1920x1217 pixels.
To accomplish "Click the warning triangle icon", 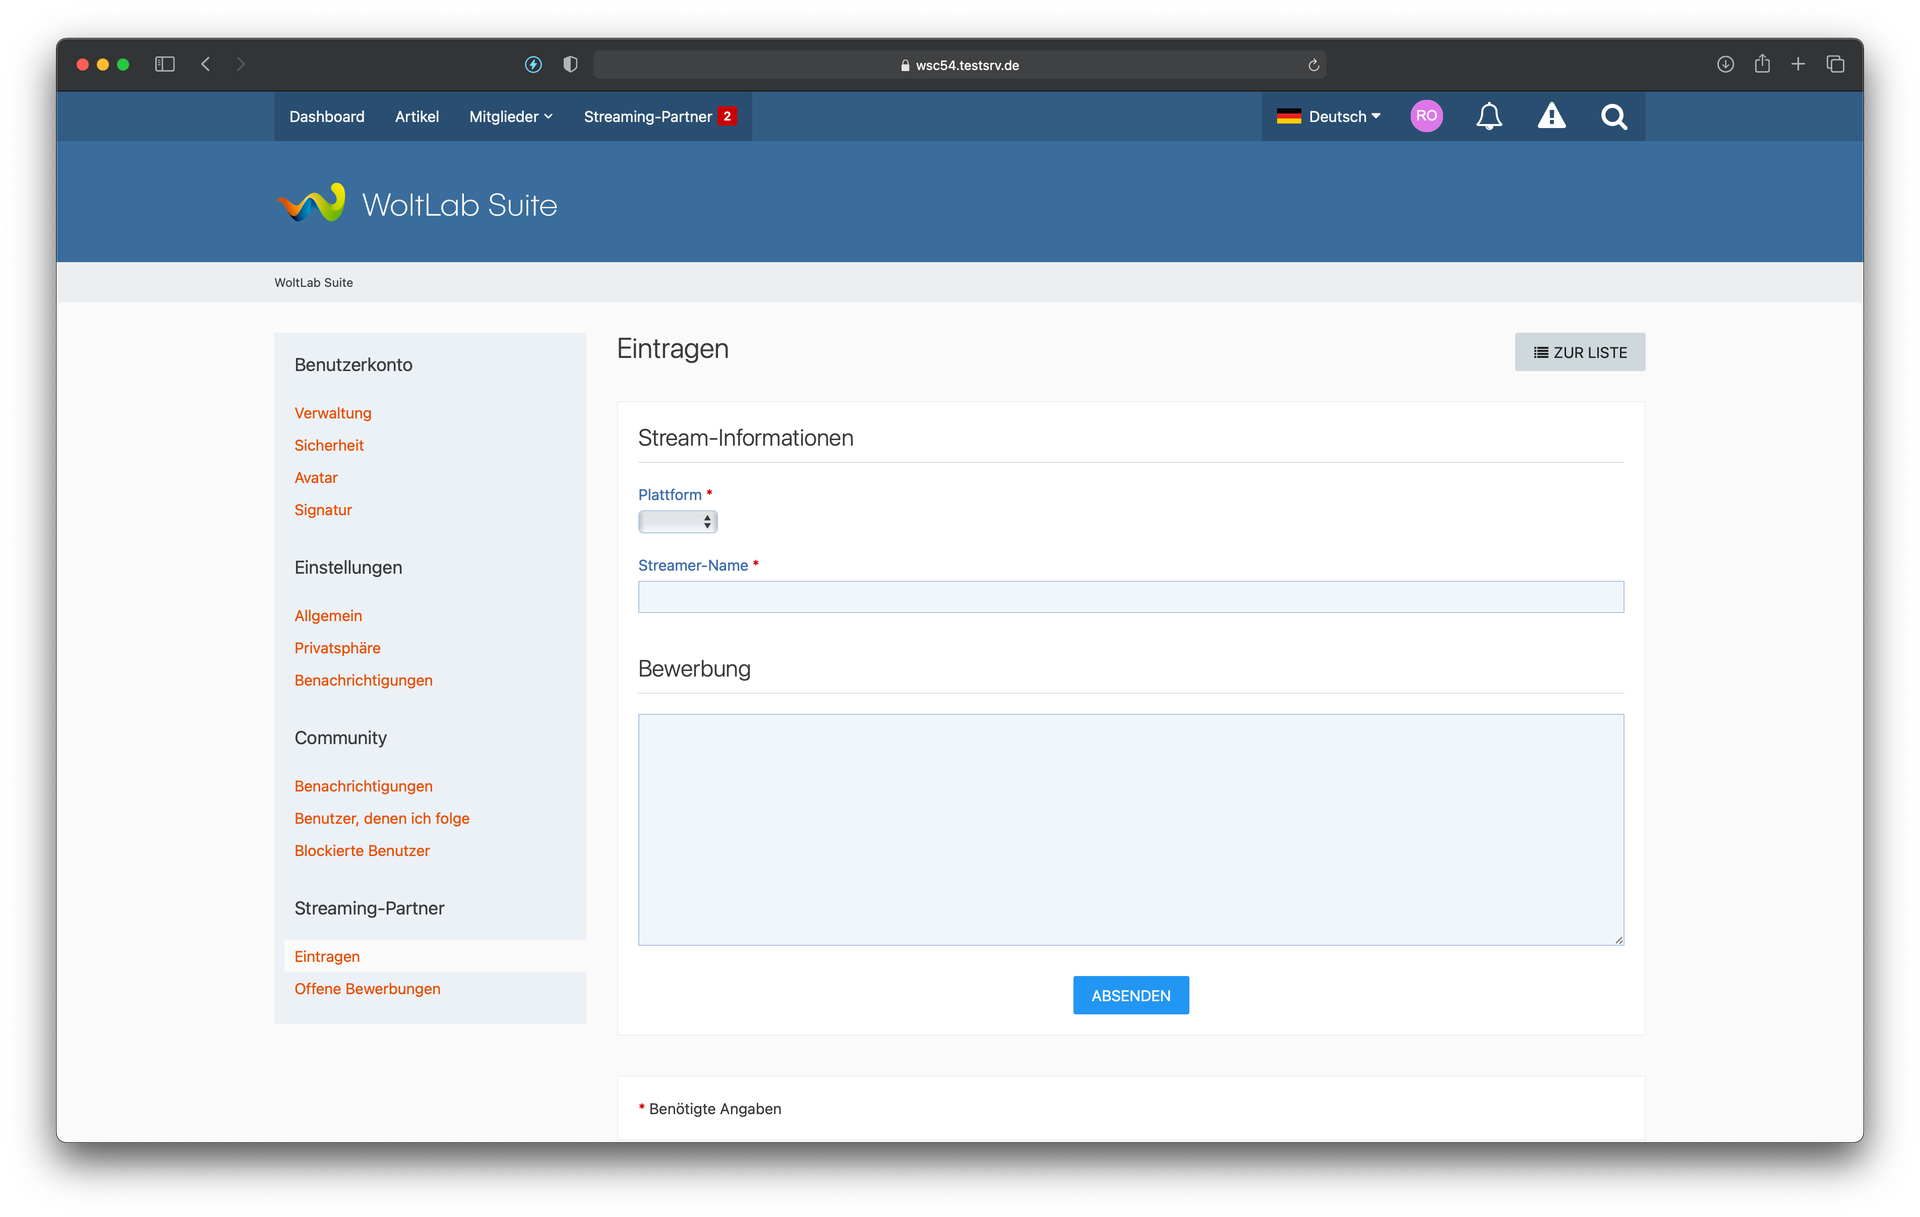I will [1551, 117].
